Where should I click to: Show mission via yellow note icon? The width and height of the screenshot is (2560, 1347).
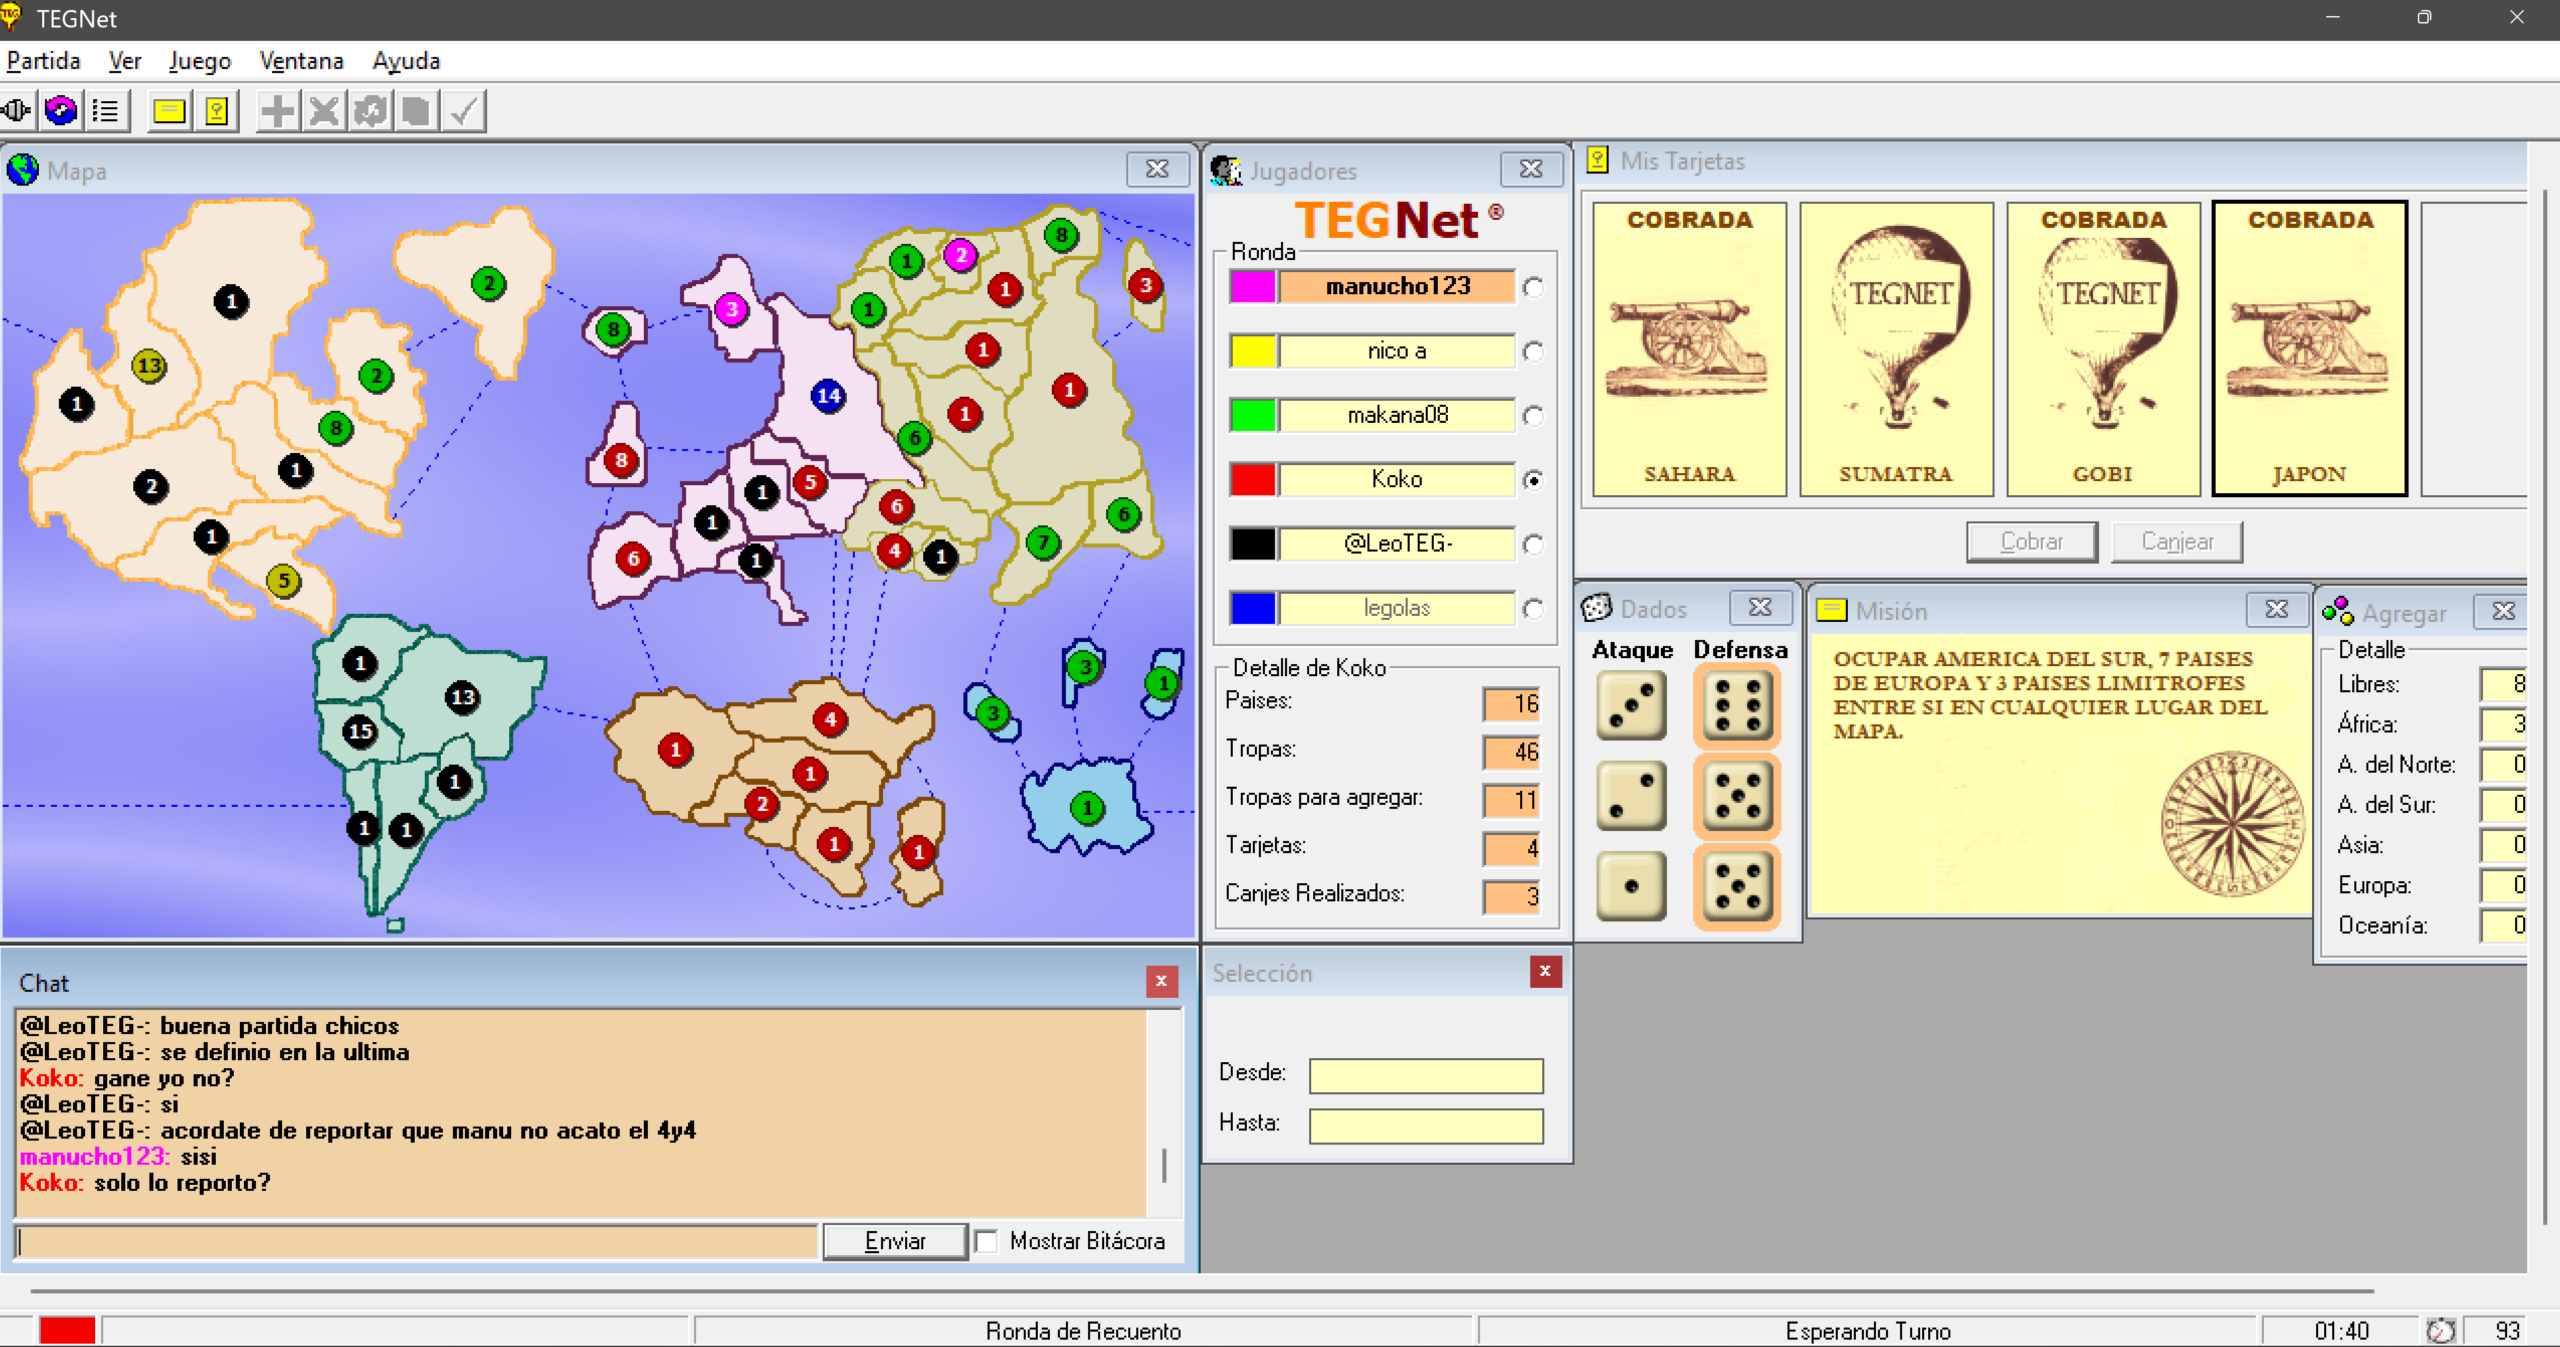tap(169, 111)
